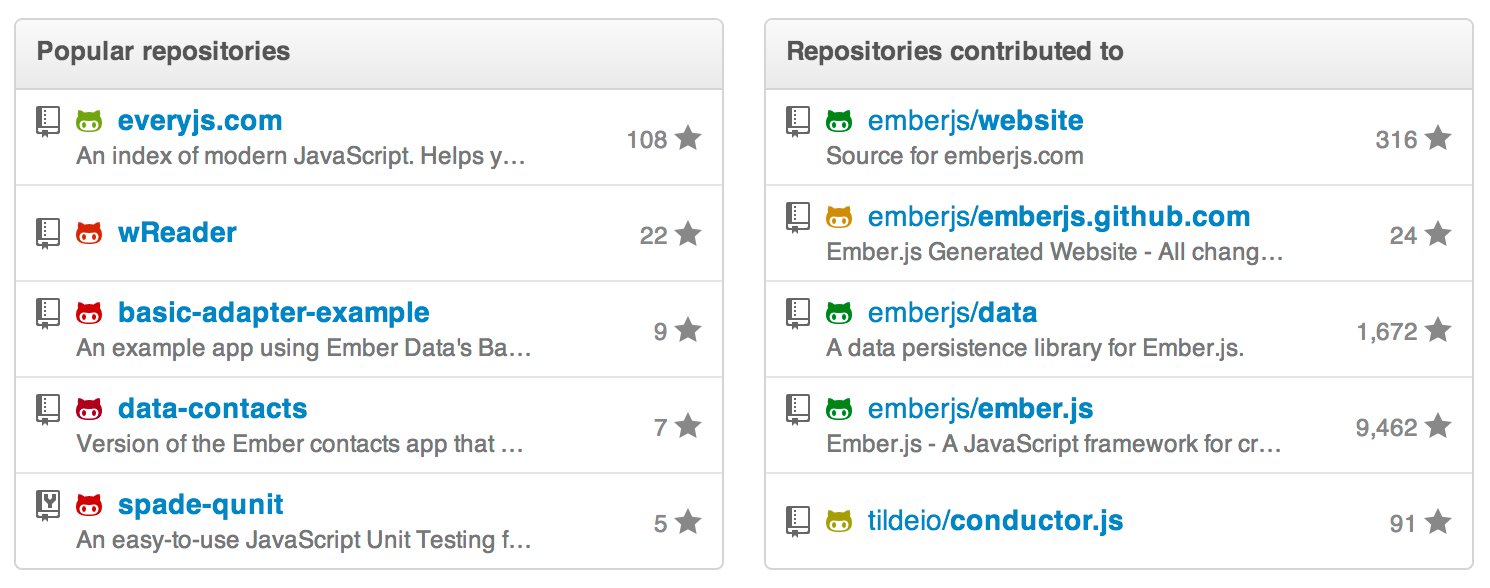The image size is (1490, 588).
Task: Click the 316 star count on emberjs/website
Action: [1396, 139]
